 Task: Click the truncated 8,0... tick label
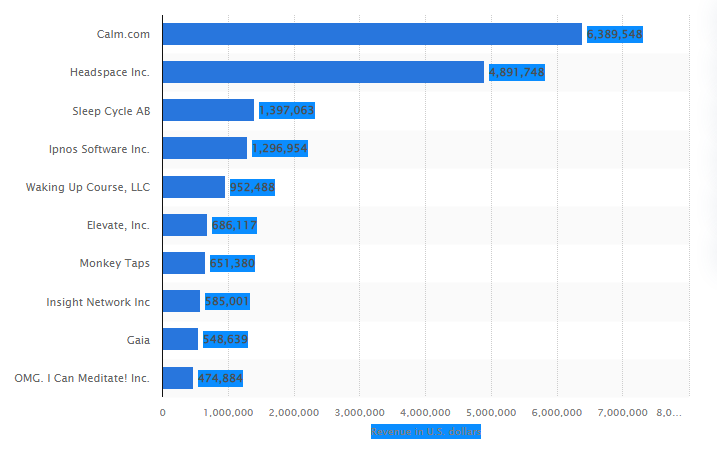[669, 413]
